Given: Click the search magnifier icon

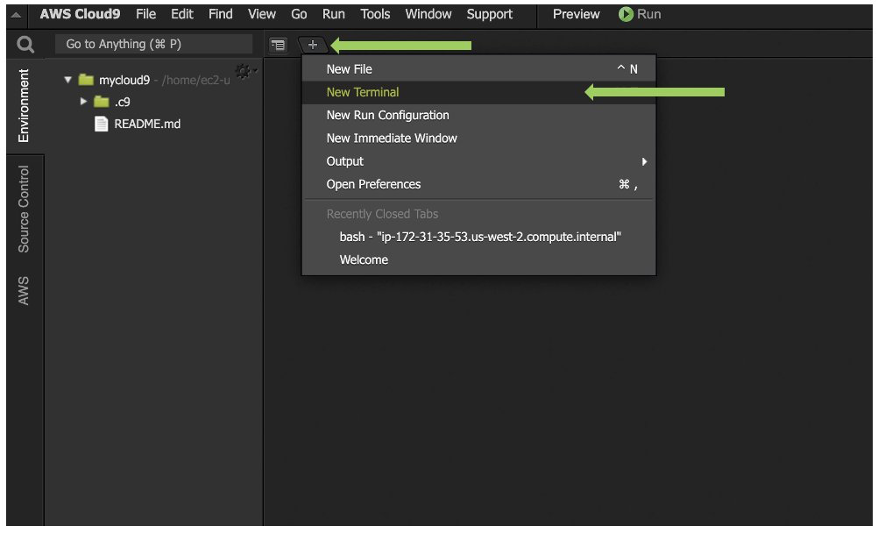Looking at the screenshot, I should tap(25, 44).
